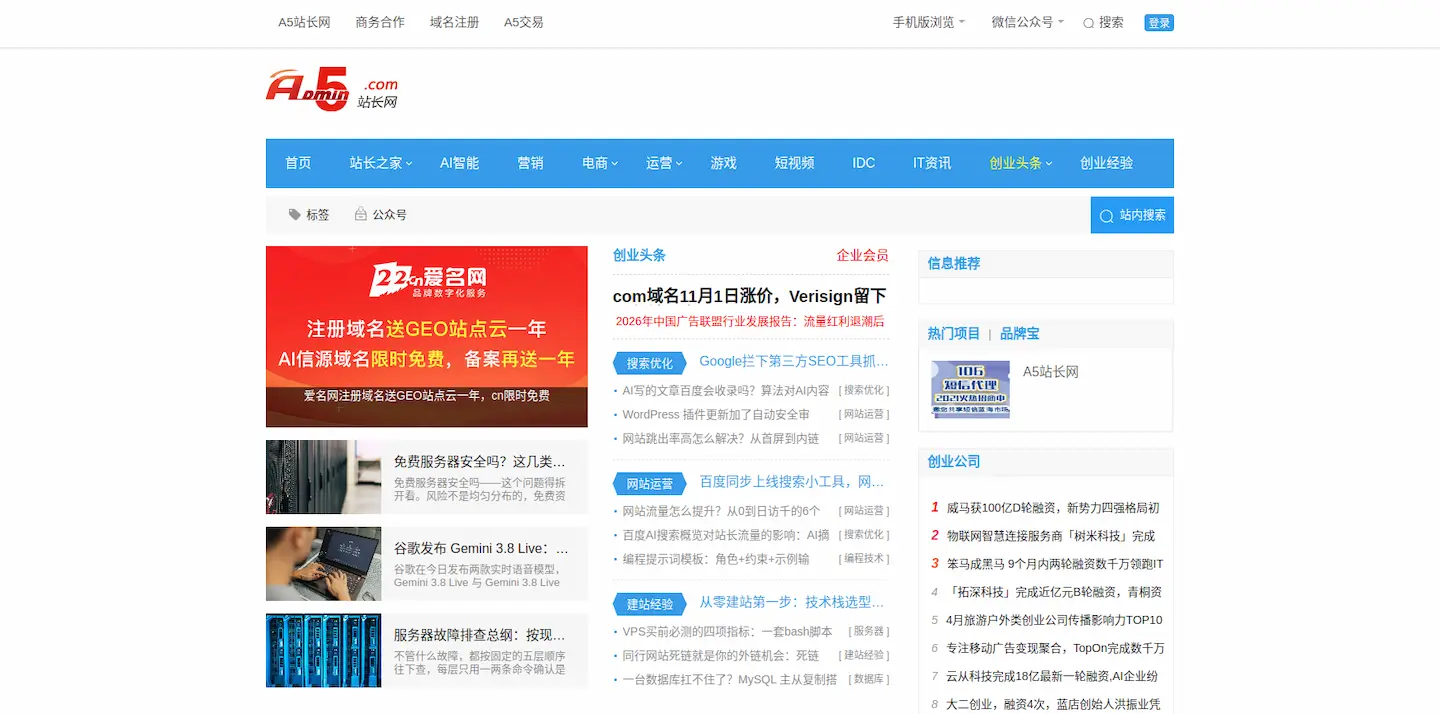The image size is (1440, 714).
Task: Click the 22.cn爱名网 banner ad
Action: click(427, 337)
